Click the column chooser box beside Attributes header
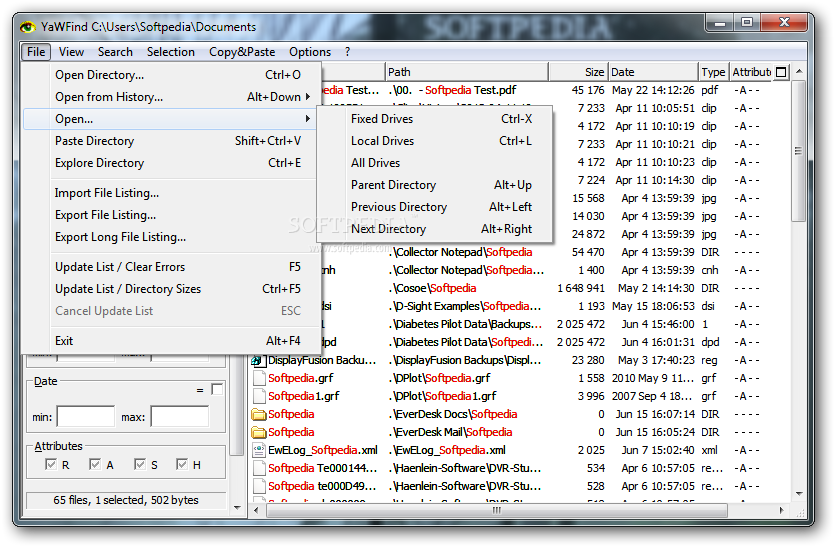 point(781,72)
